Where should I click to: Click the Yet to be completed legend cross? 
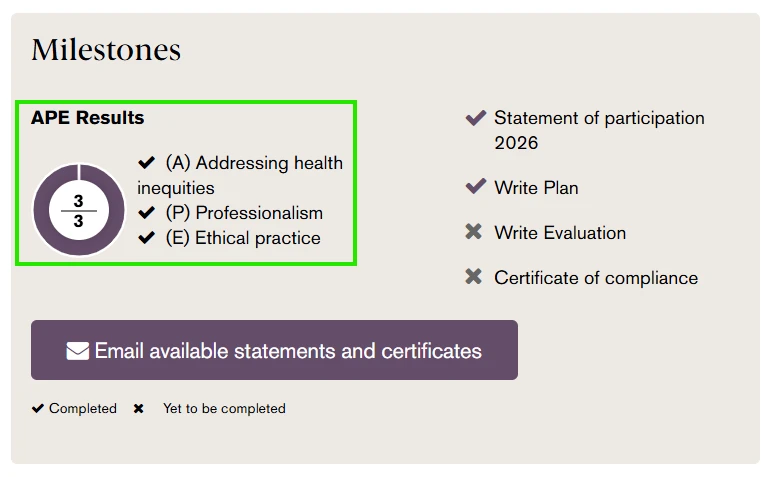139,409
